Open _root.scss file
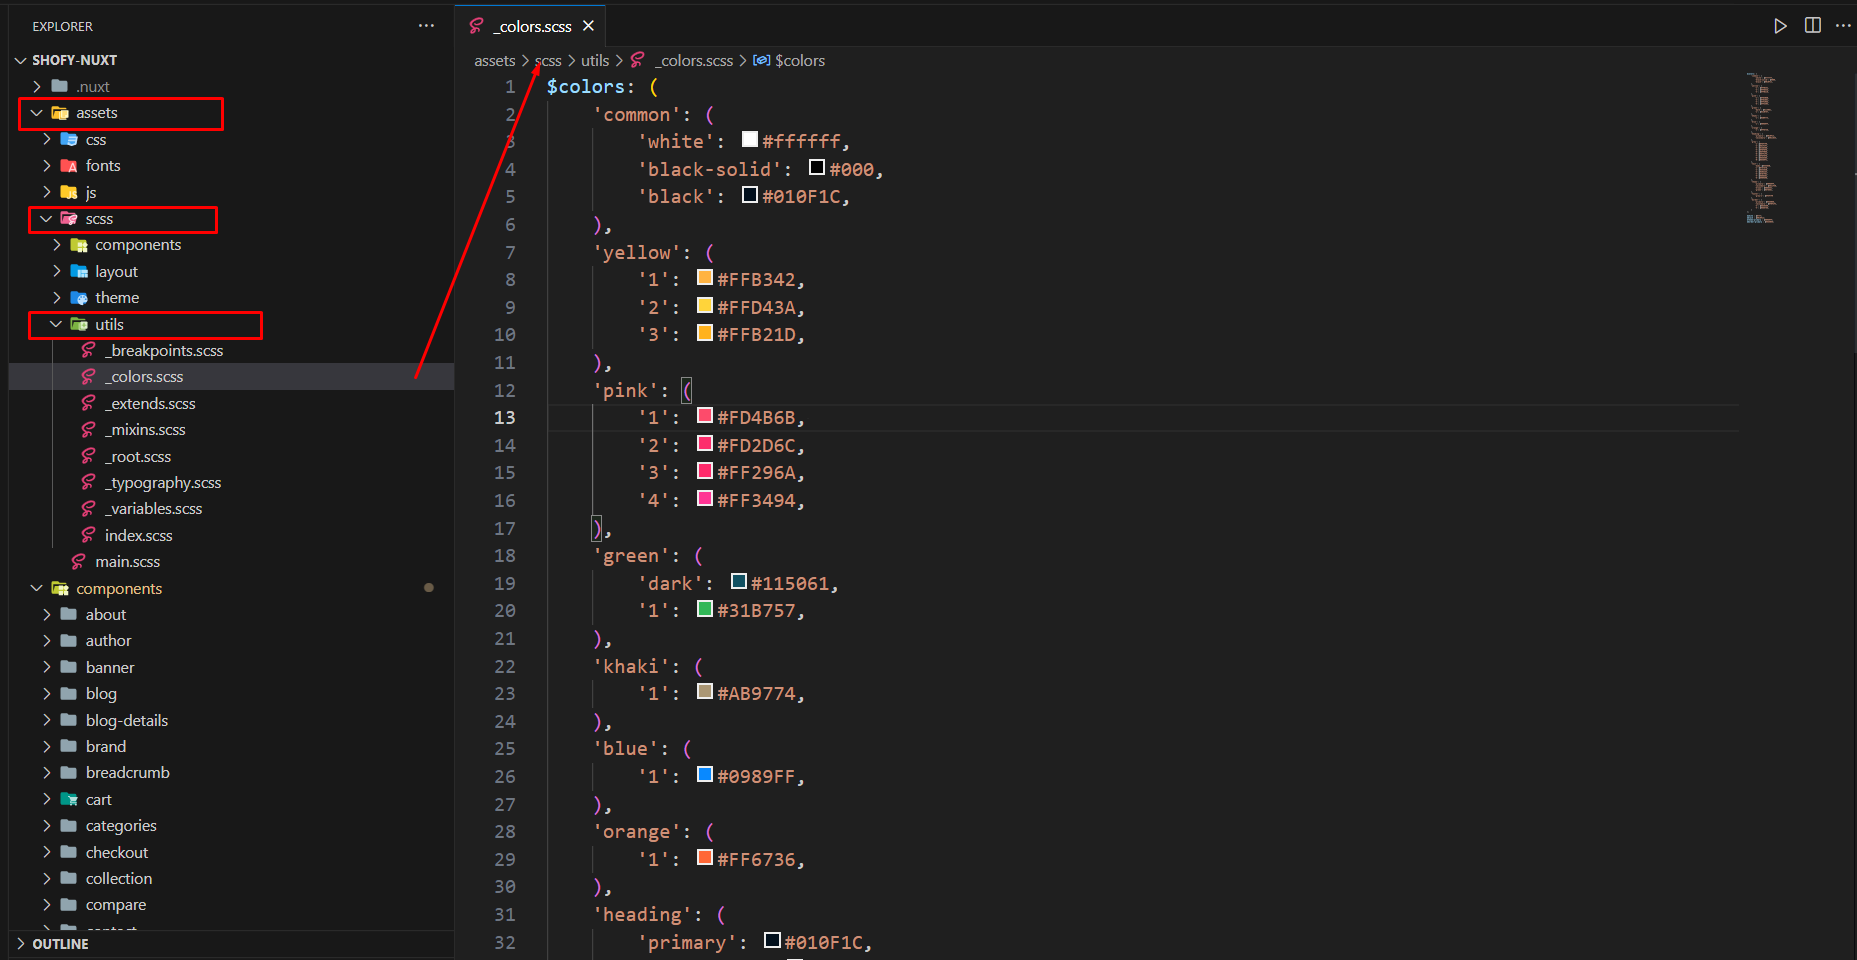This screenshot has height=960, width=1857. (x=138, y=456)
